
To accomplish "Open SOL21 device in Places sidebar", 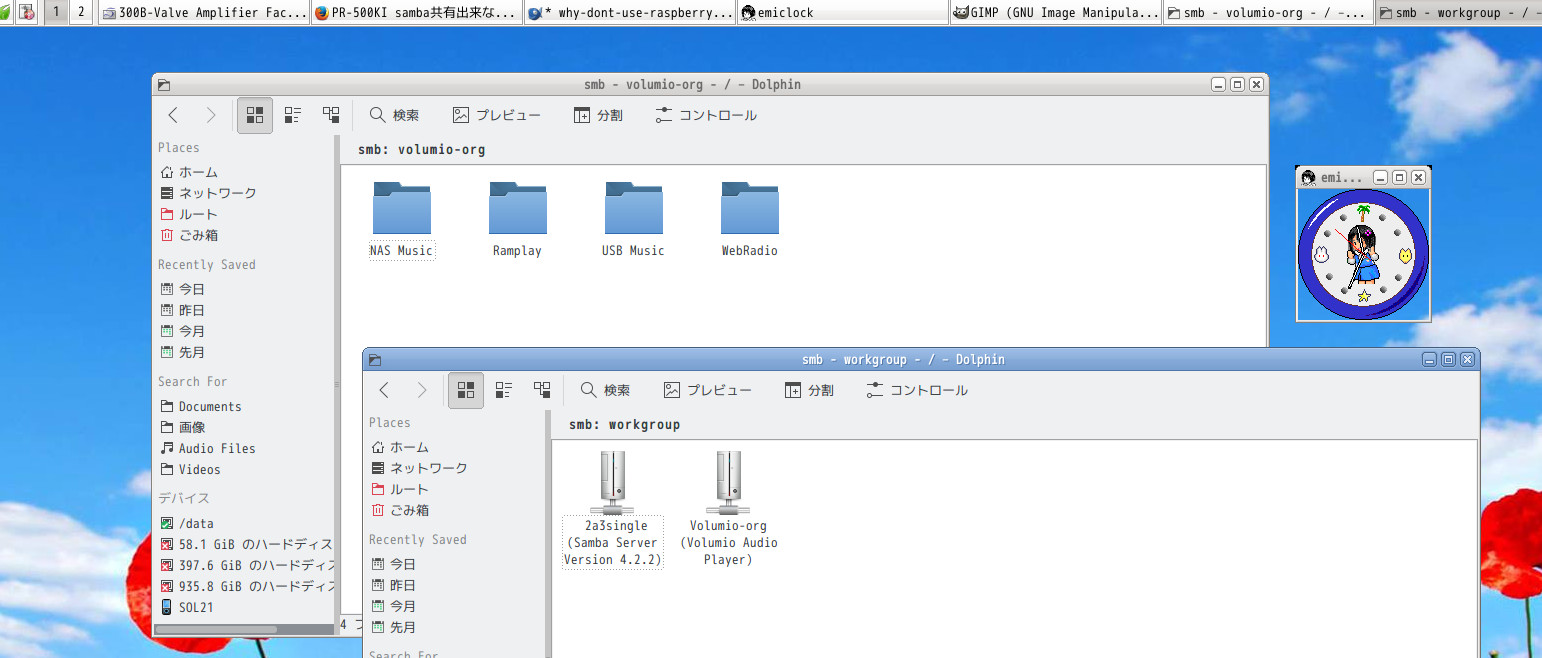I will point(195,607).
